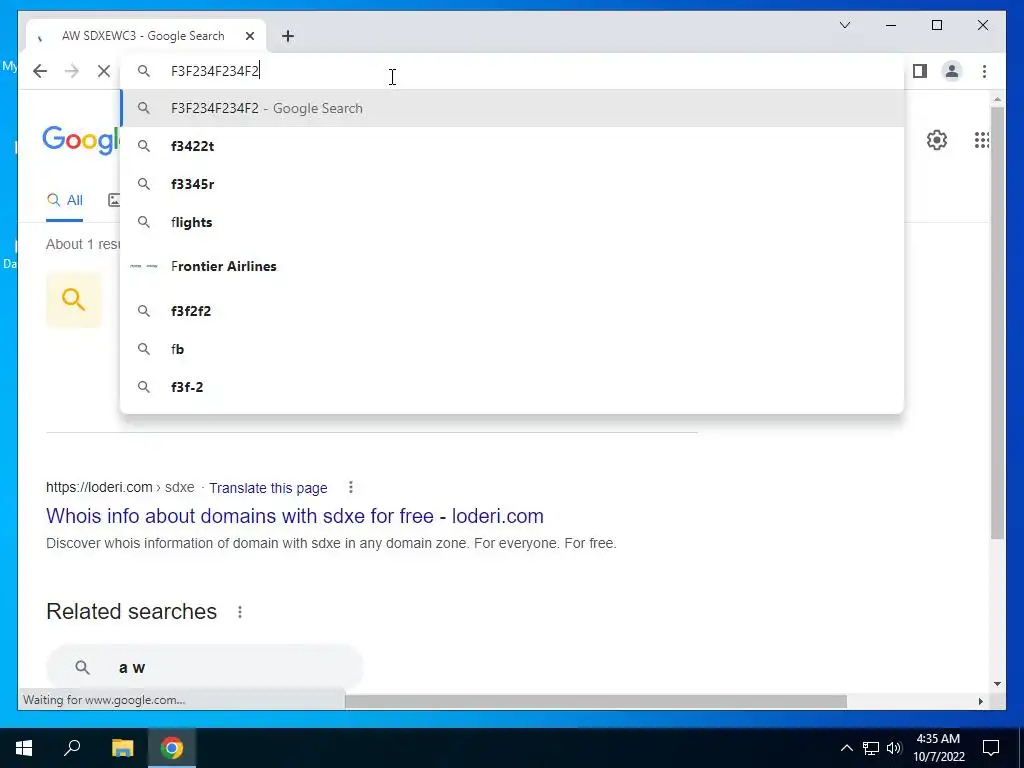
Task: Open the side panel icon
Action: click(920, 71)
